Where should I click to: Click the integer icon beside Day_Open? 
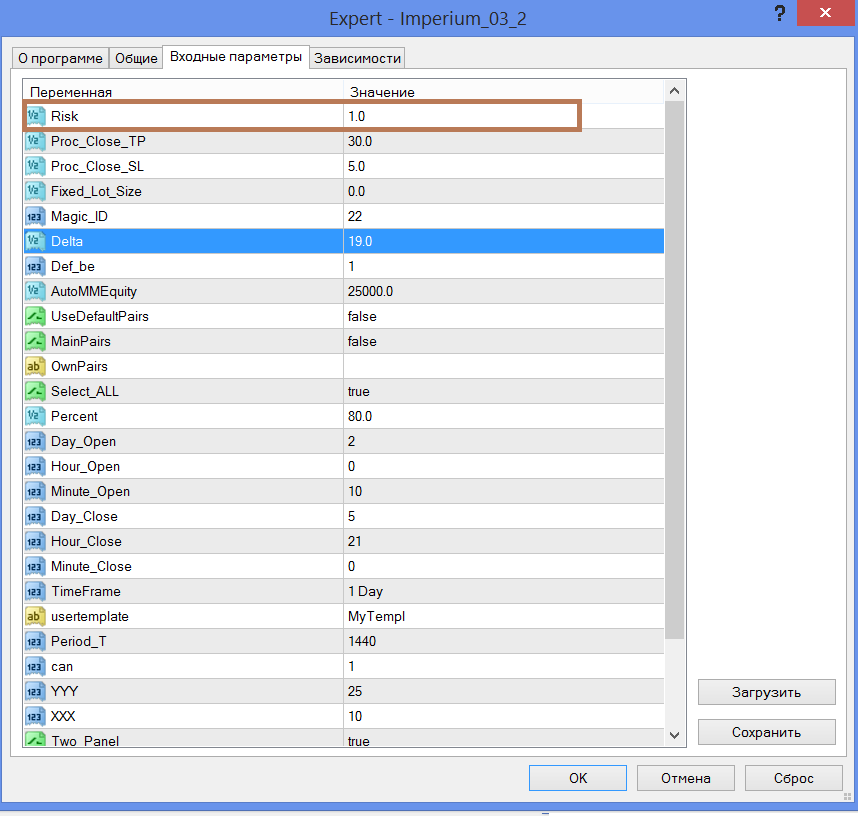pos(35,442)
